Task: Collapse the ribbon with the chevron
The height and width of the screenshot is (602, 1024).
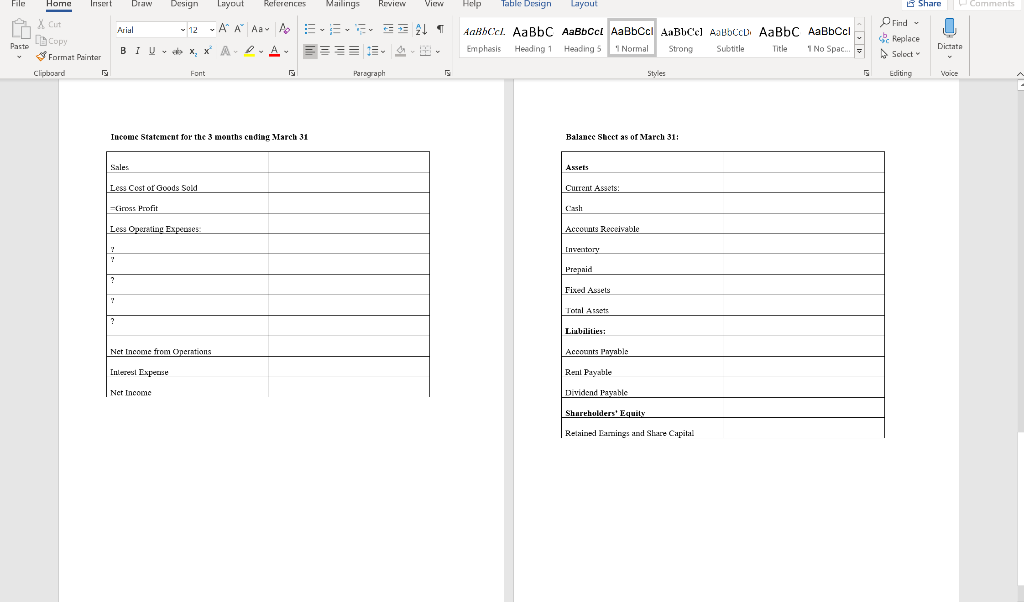Action: [x=1019, y=74]
